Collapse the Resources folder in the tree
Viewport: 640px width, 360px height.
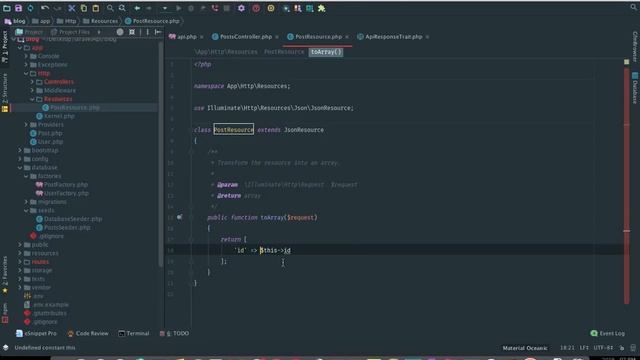tap(32, 99)
